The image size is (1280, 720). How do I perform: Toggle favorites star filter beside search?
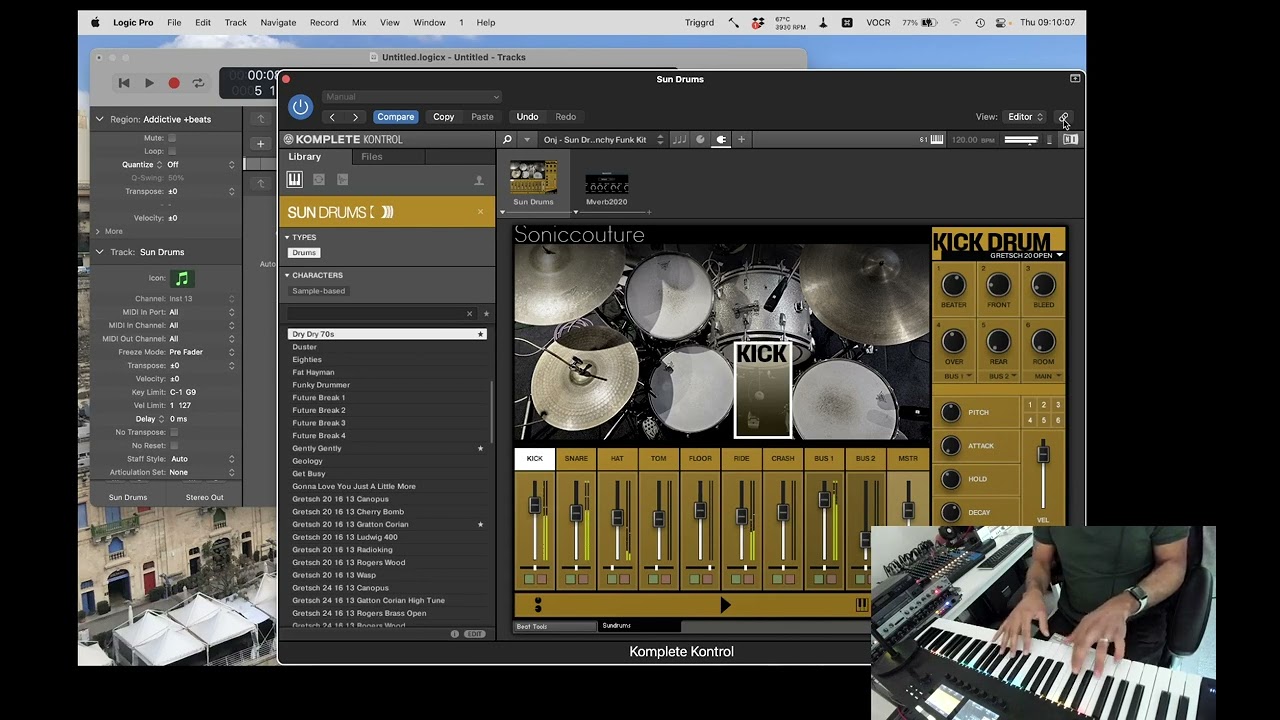[486, 314]
